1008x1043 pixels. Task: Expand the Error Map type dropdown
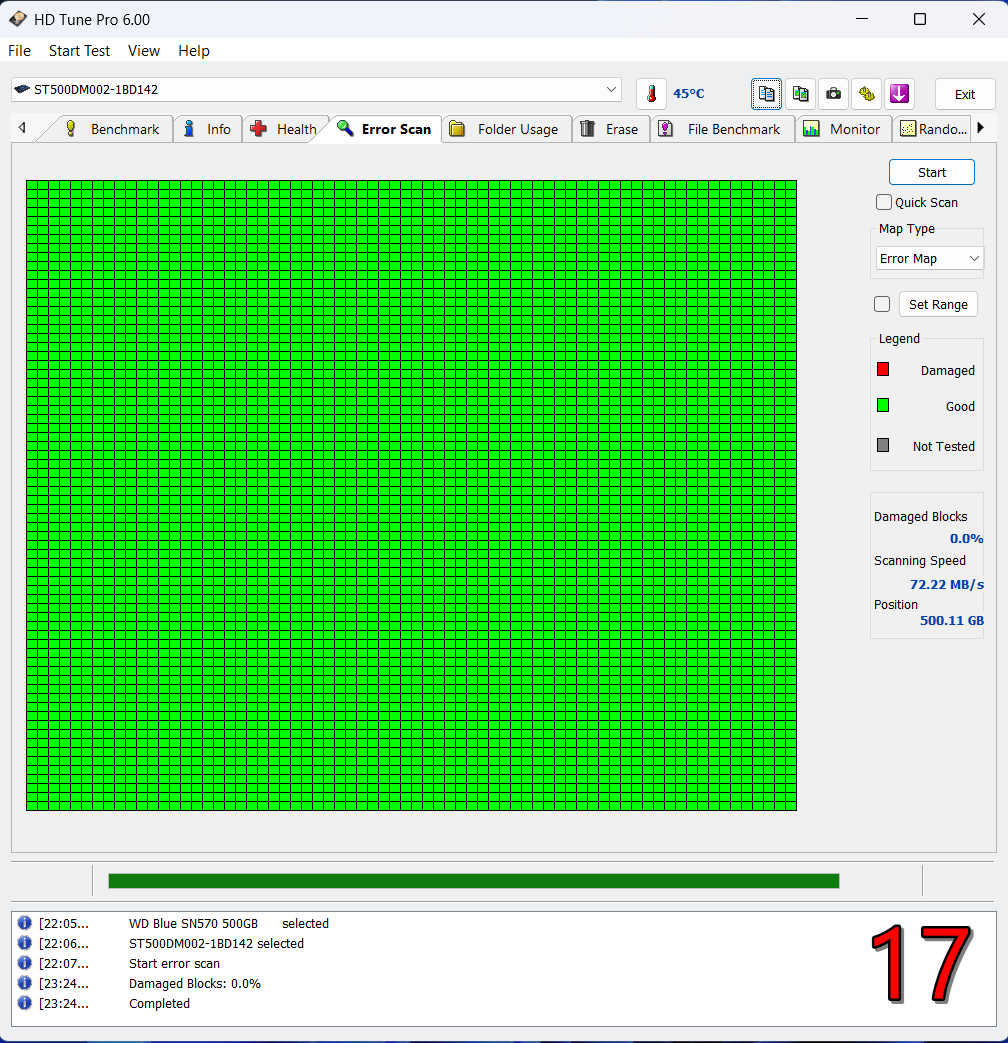(x=930, y=259)
